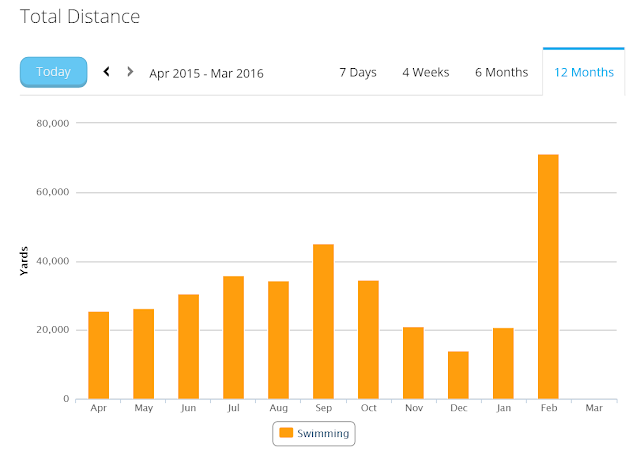The width and height of the screenshot is (640, 455).
Task: Click the February bar in chart
Action: [x=548, y=277]
